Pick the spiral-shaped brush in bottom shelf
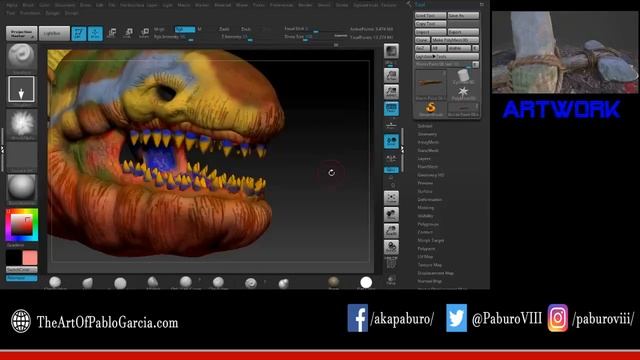The height and width of the screenshot is (360, 640). point(251,283)
